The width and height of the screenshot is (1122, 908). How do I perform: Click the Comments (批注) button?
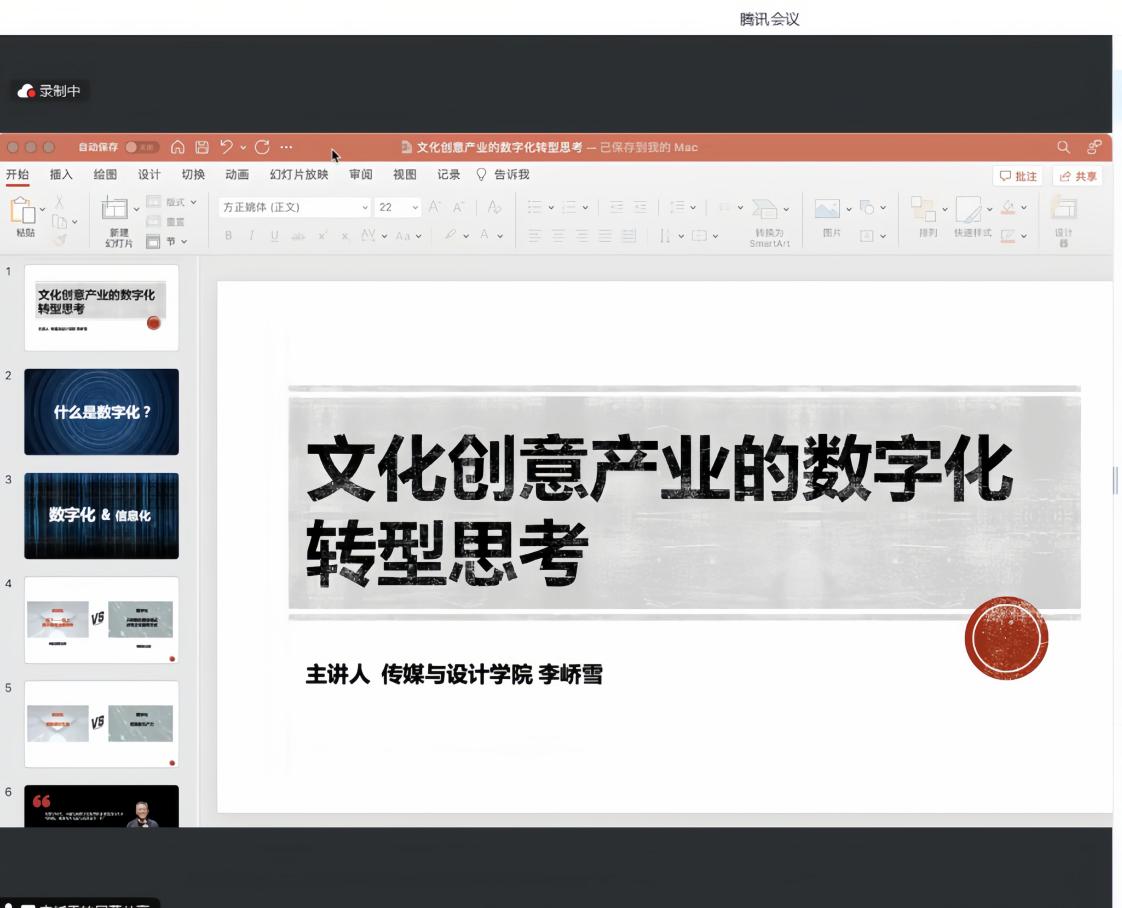1018,176
